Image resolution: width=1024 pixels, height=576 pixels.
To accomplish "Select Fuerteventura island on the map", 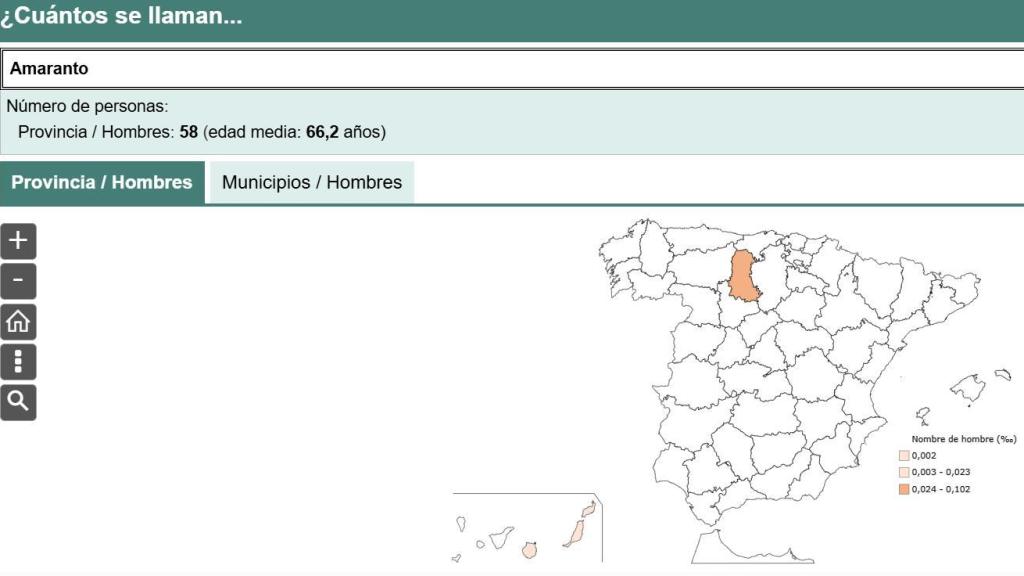I will click(x=575, y=532).
